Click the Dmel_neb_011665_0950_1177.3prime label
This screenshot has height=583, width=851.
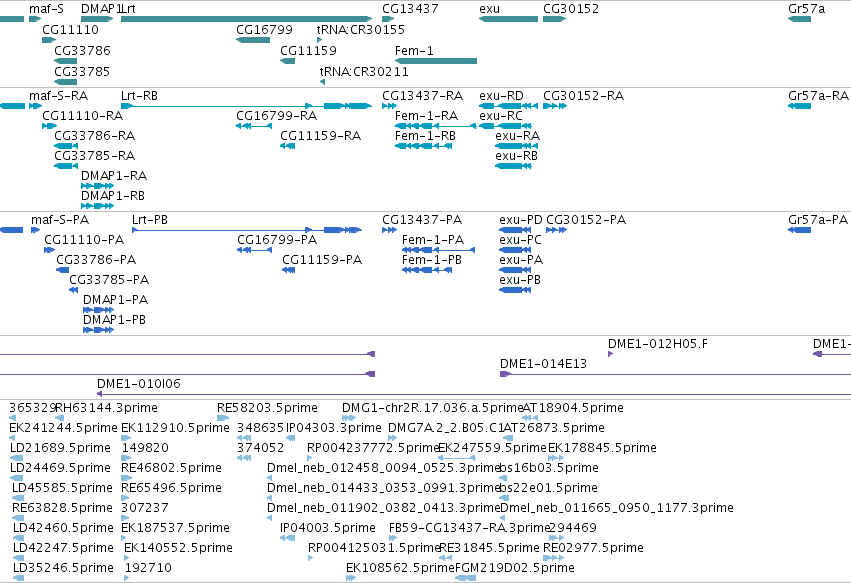pyautogui.click(x=617, y=508)
